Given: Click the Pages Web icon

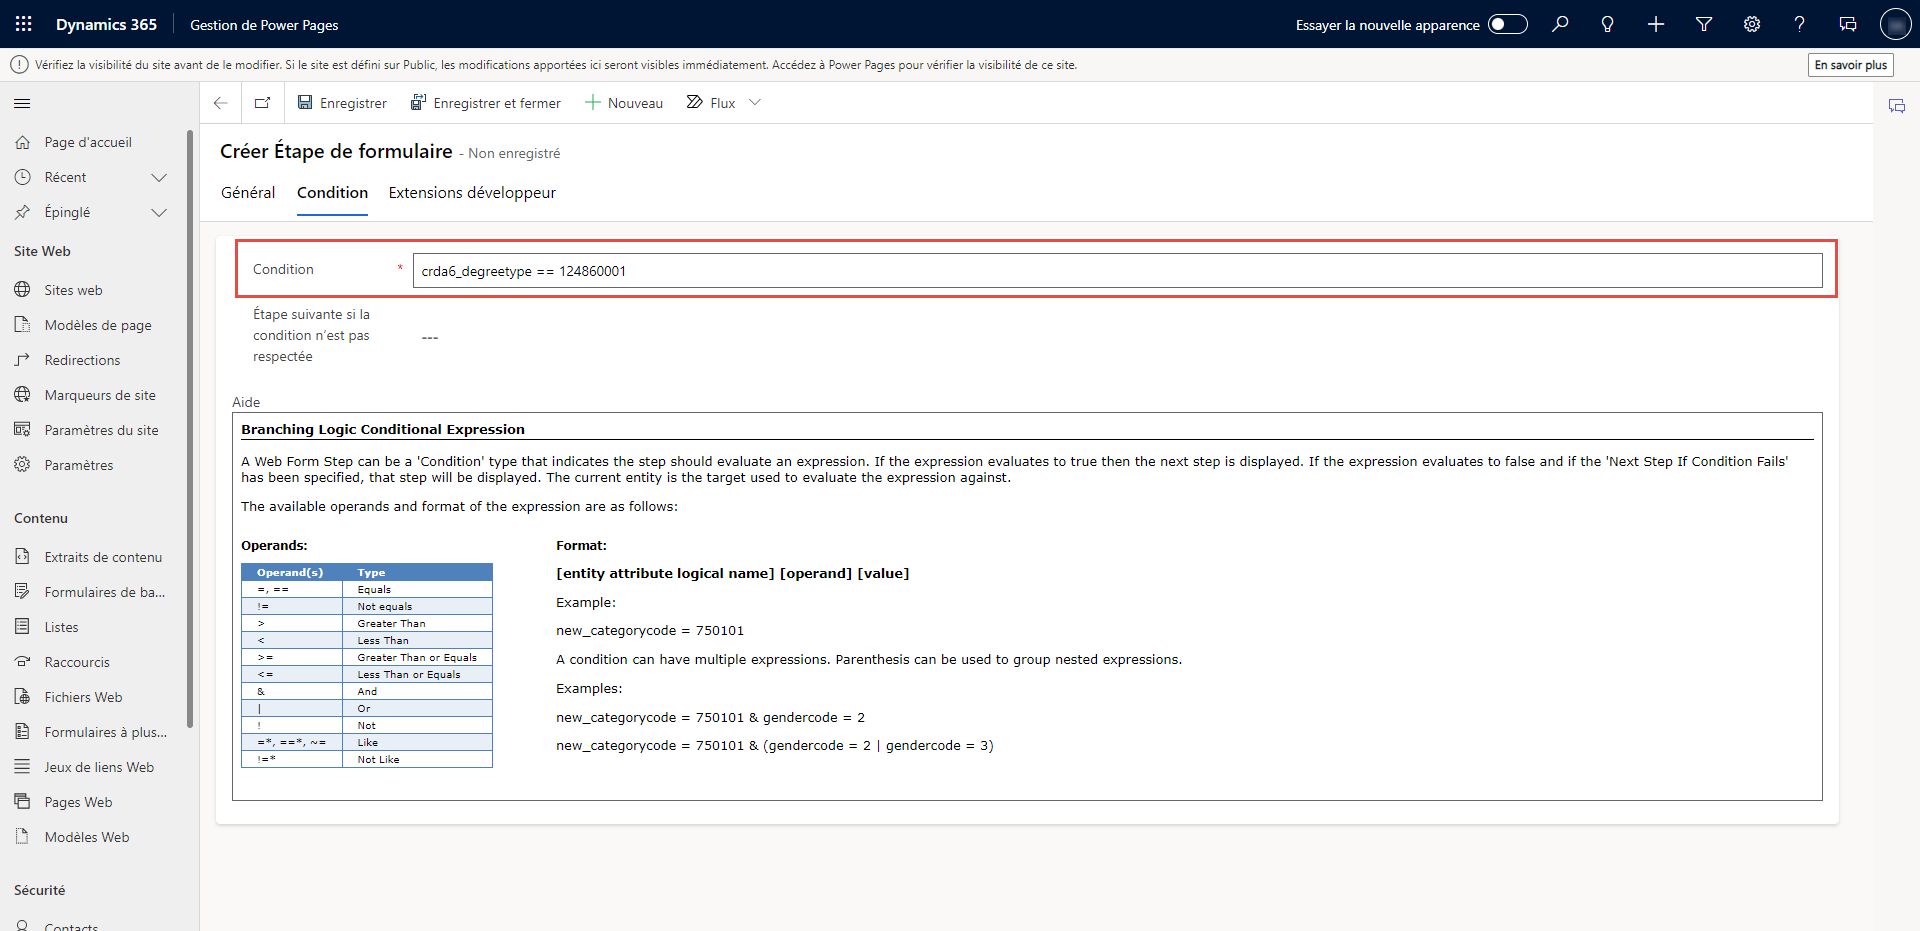Looking at the screenshot, I should point(23,802).
